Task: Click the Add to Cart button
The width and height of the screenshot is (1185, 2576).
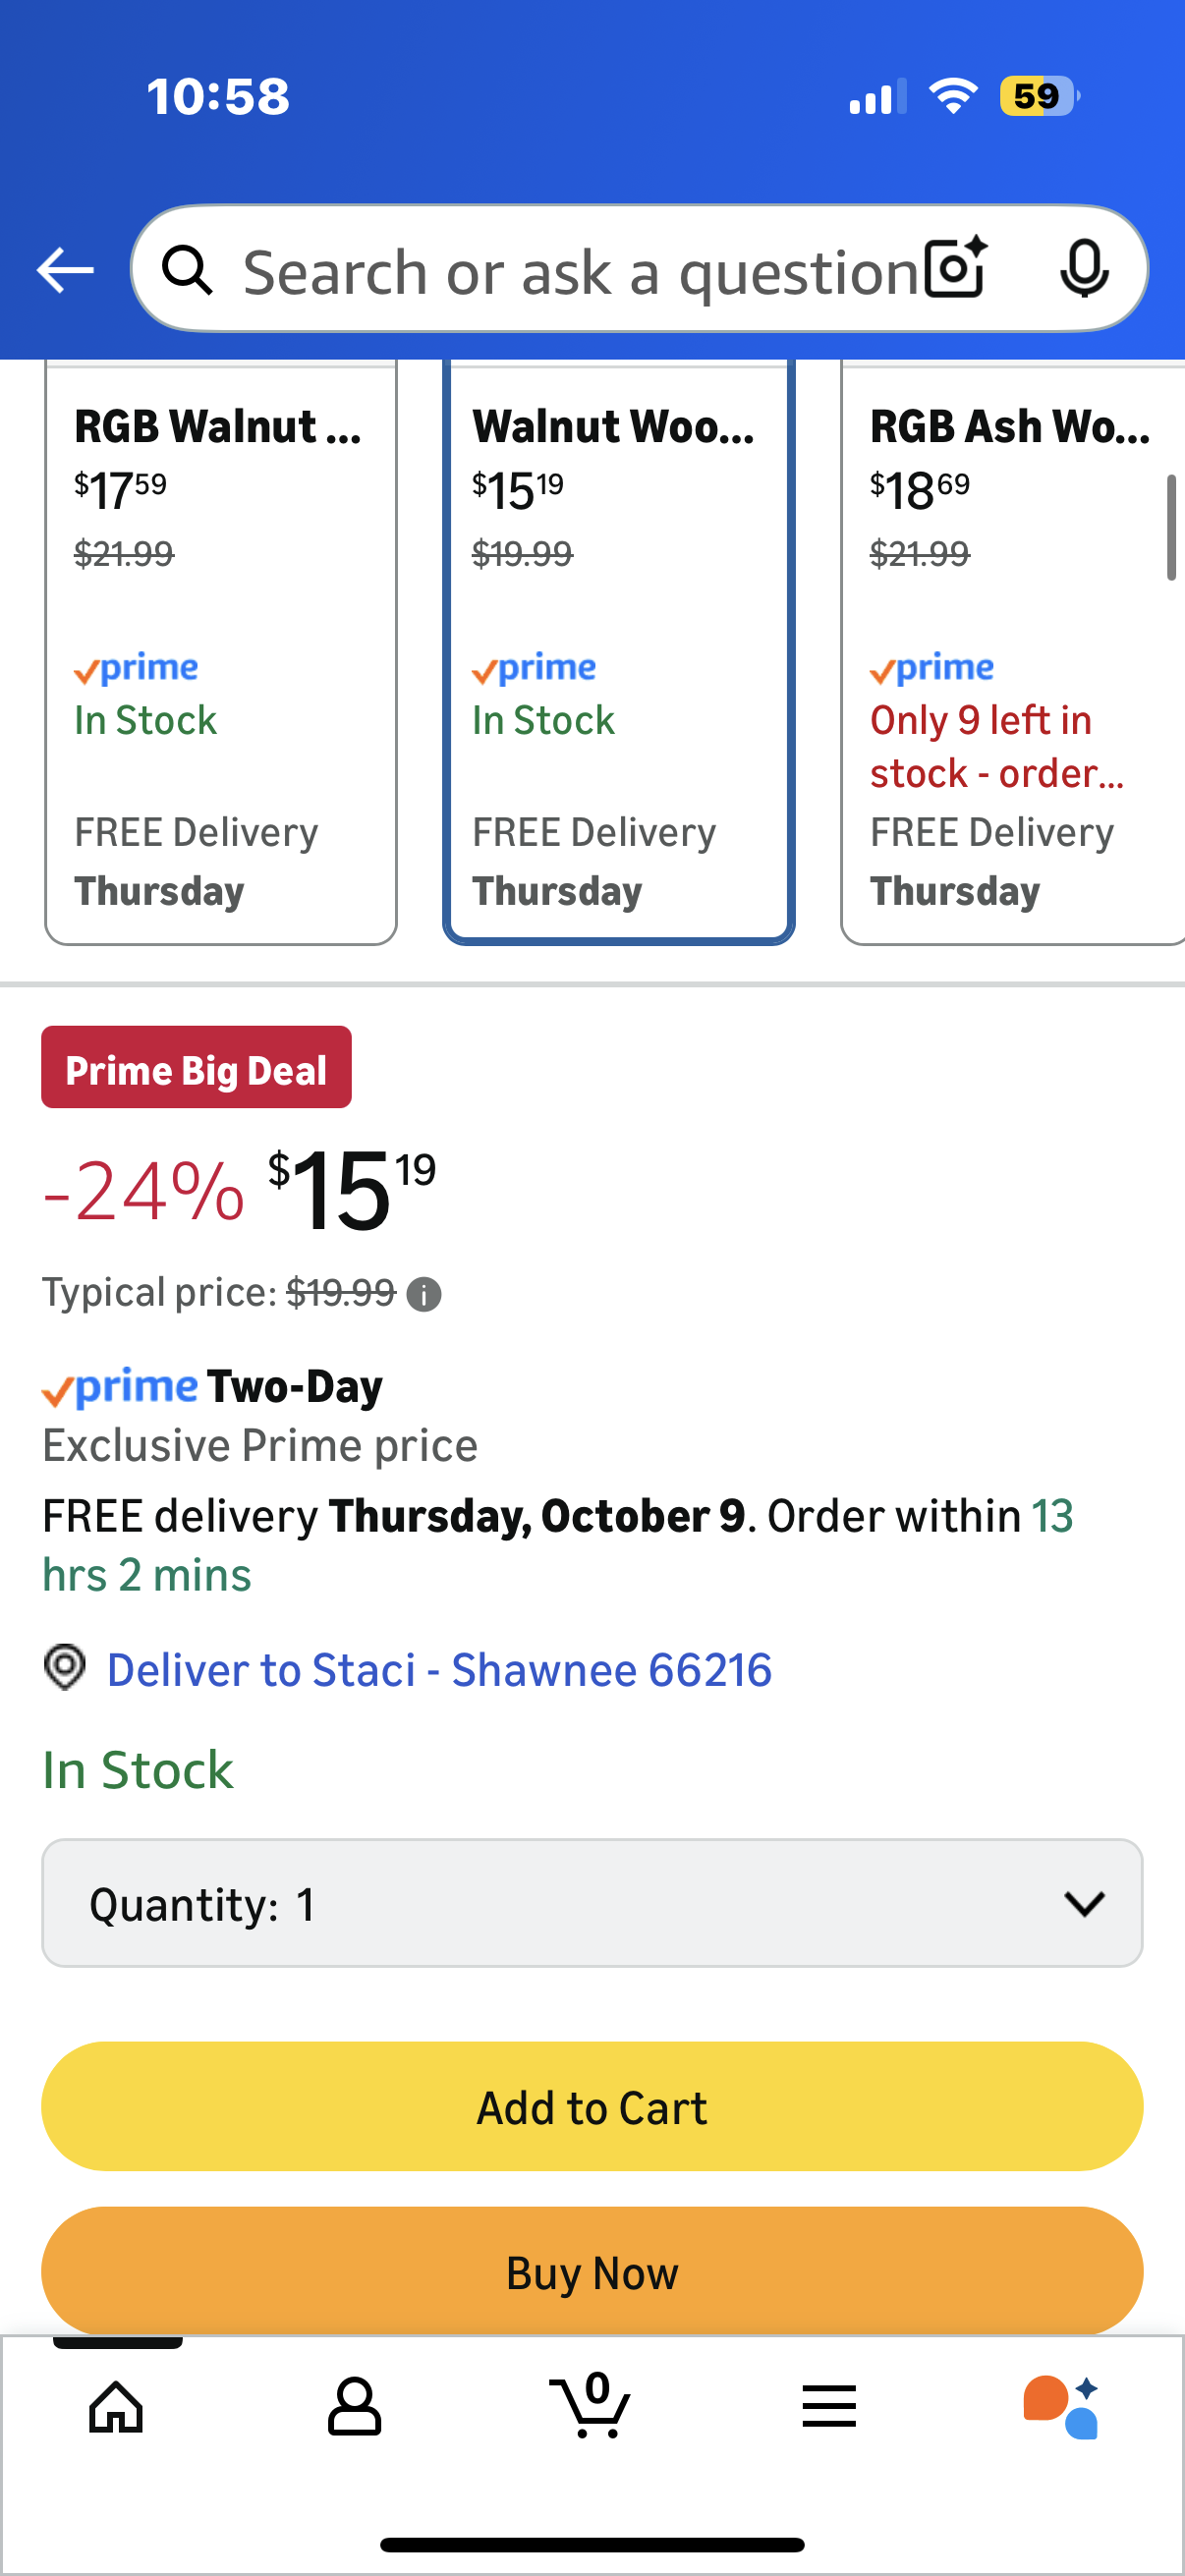Action: [x=592, y=2107]
